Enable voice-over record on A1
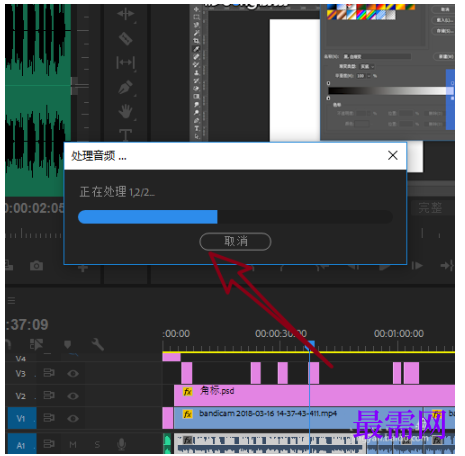Screen dimensions: 465x456 click(x=122, y=444)
